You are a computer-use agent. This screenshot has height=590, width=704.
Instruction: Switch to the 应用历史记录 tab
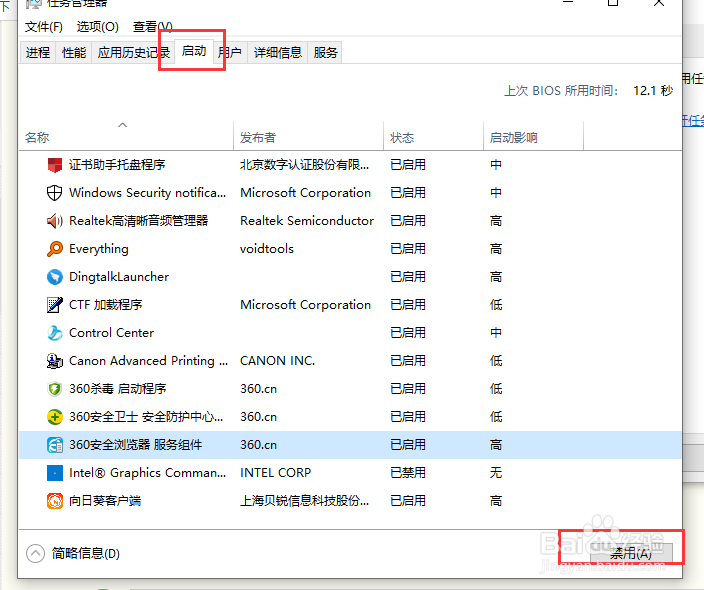click(x=134, y=53)
